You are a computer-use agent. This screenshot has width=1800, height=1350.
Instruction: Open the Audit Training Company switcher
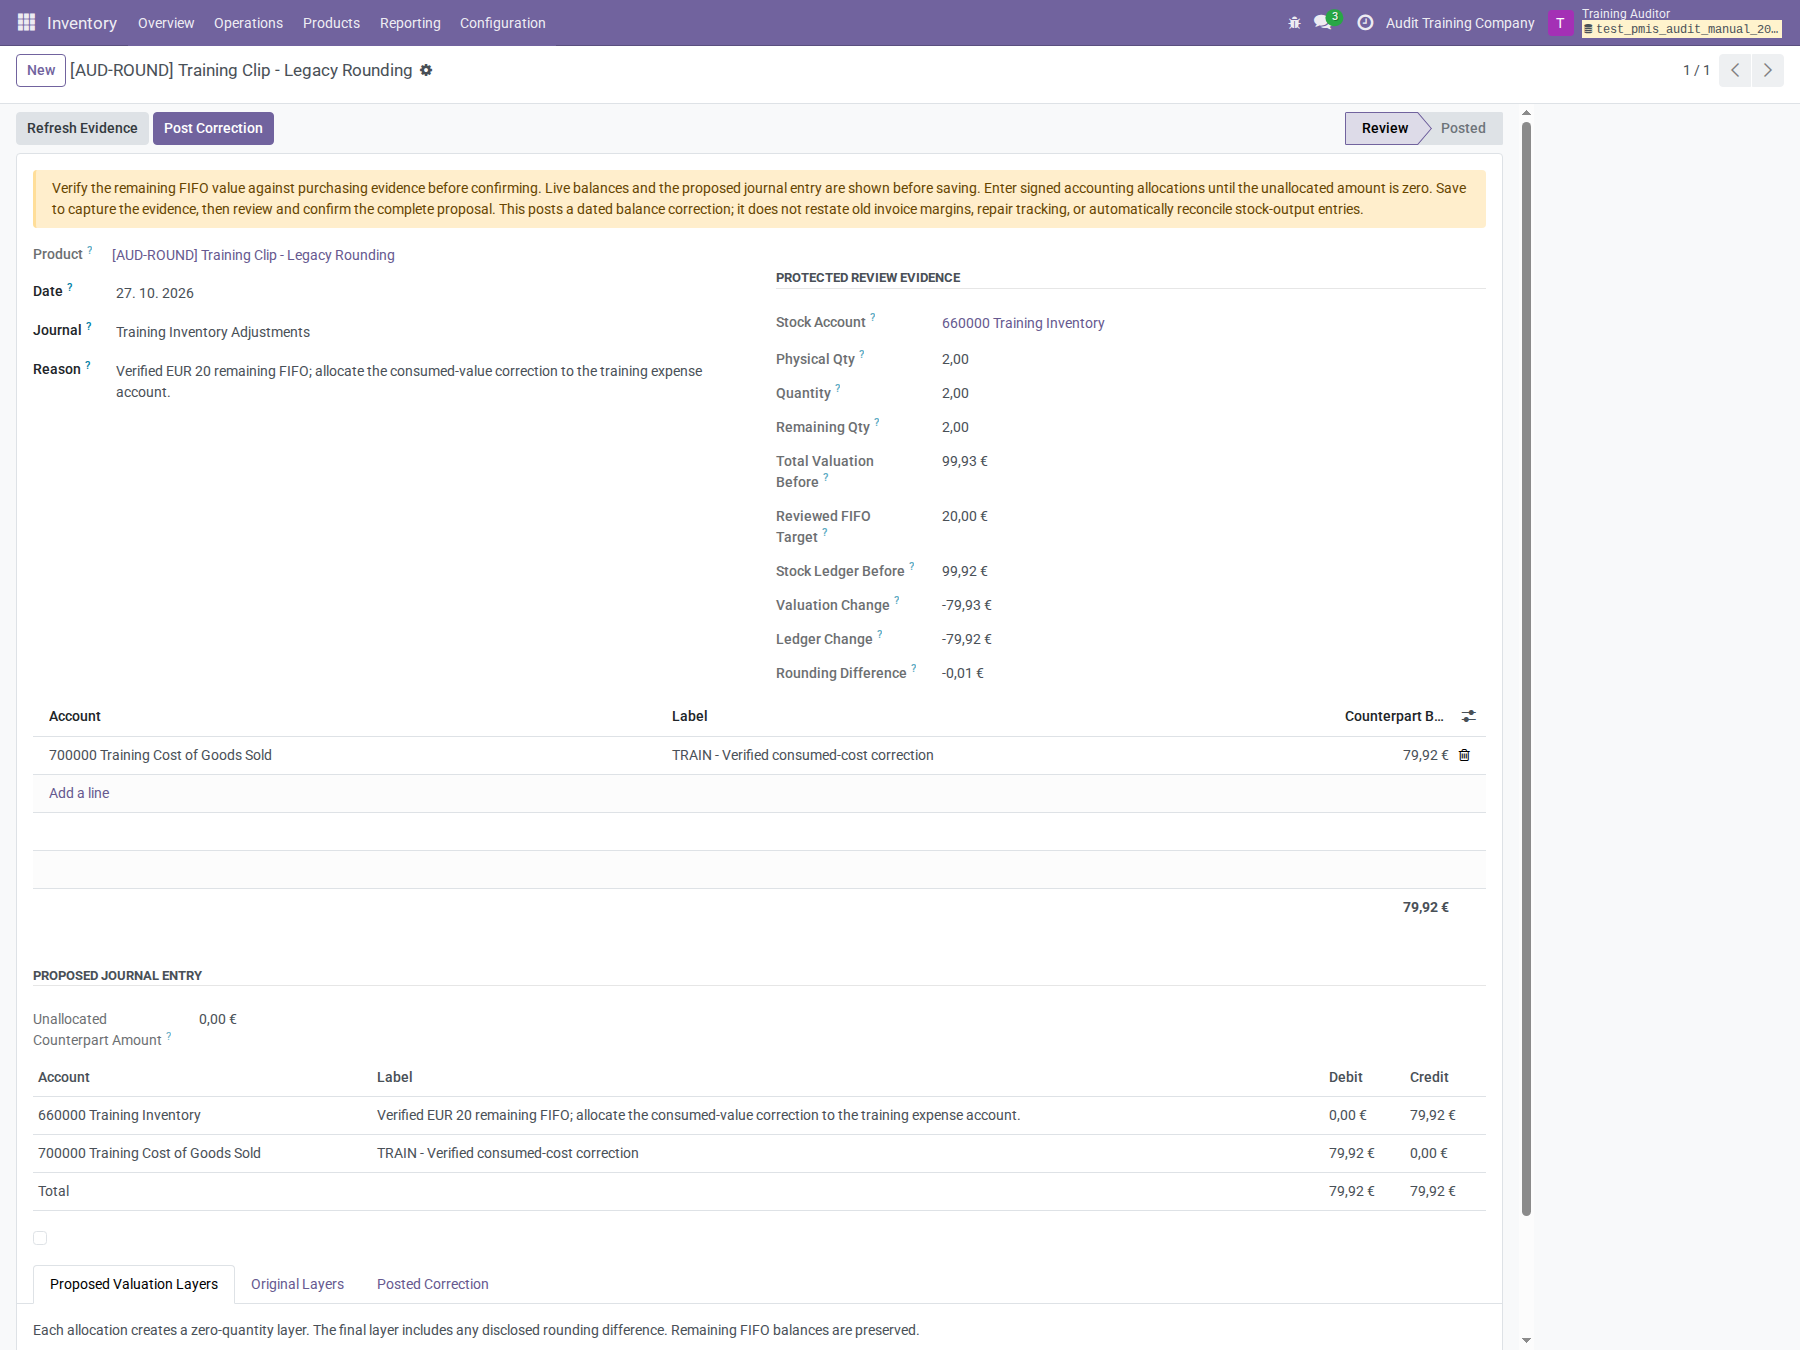pyautogui.click(x=1460, y=23)
